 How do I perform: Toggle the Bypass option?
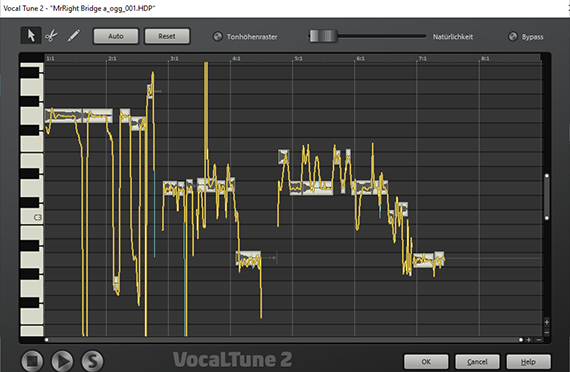(x=513, y=36)
